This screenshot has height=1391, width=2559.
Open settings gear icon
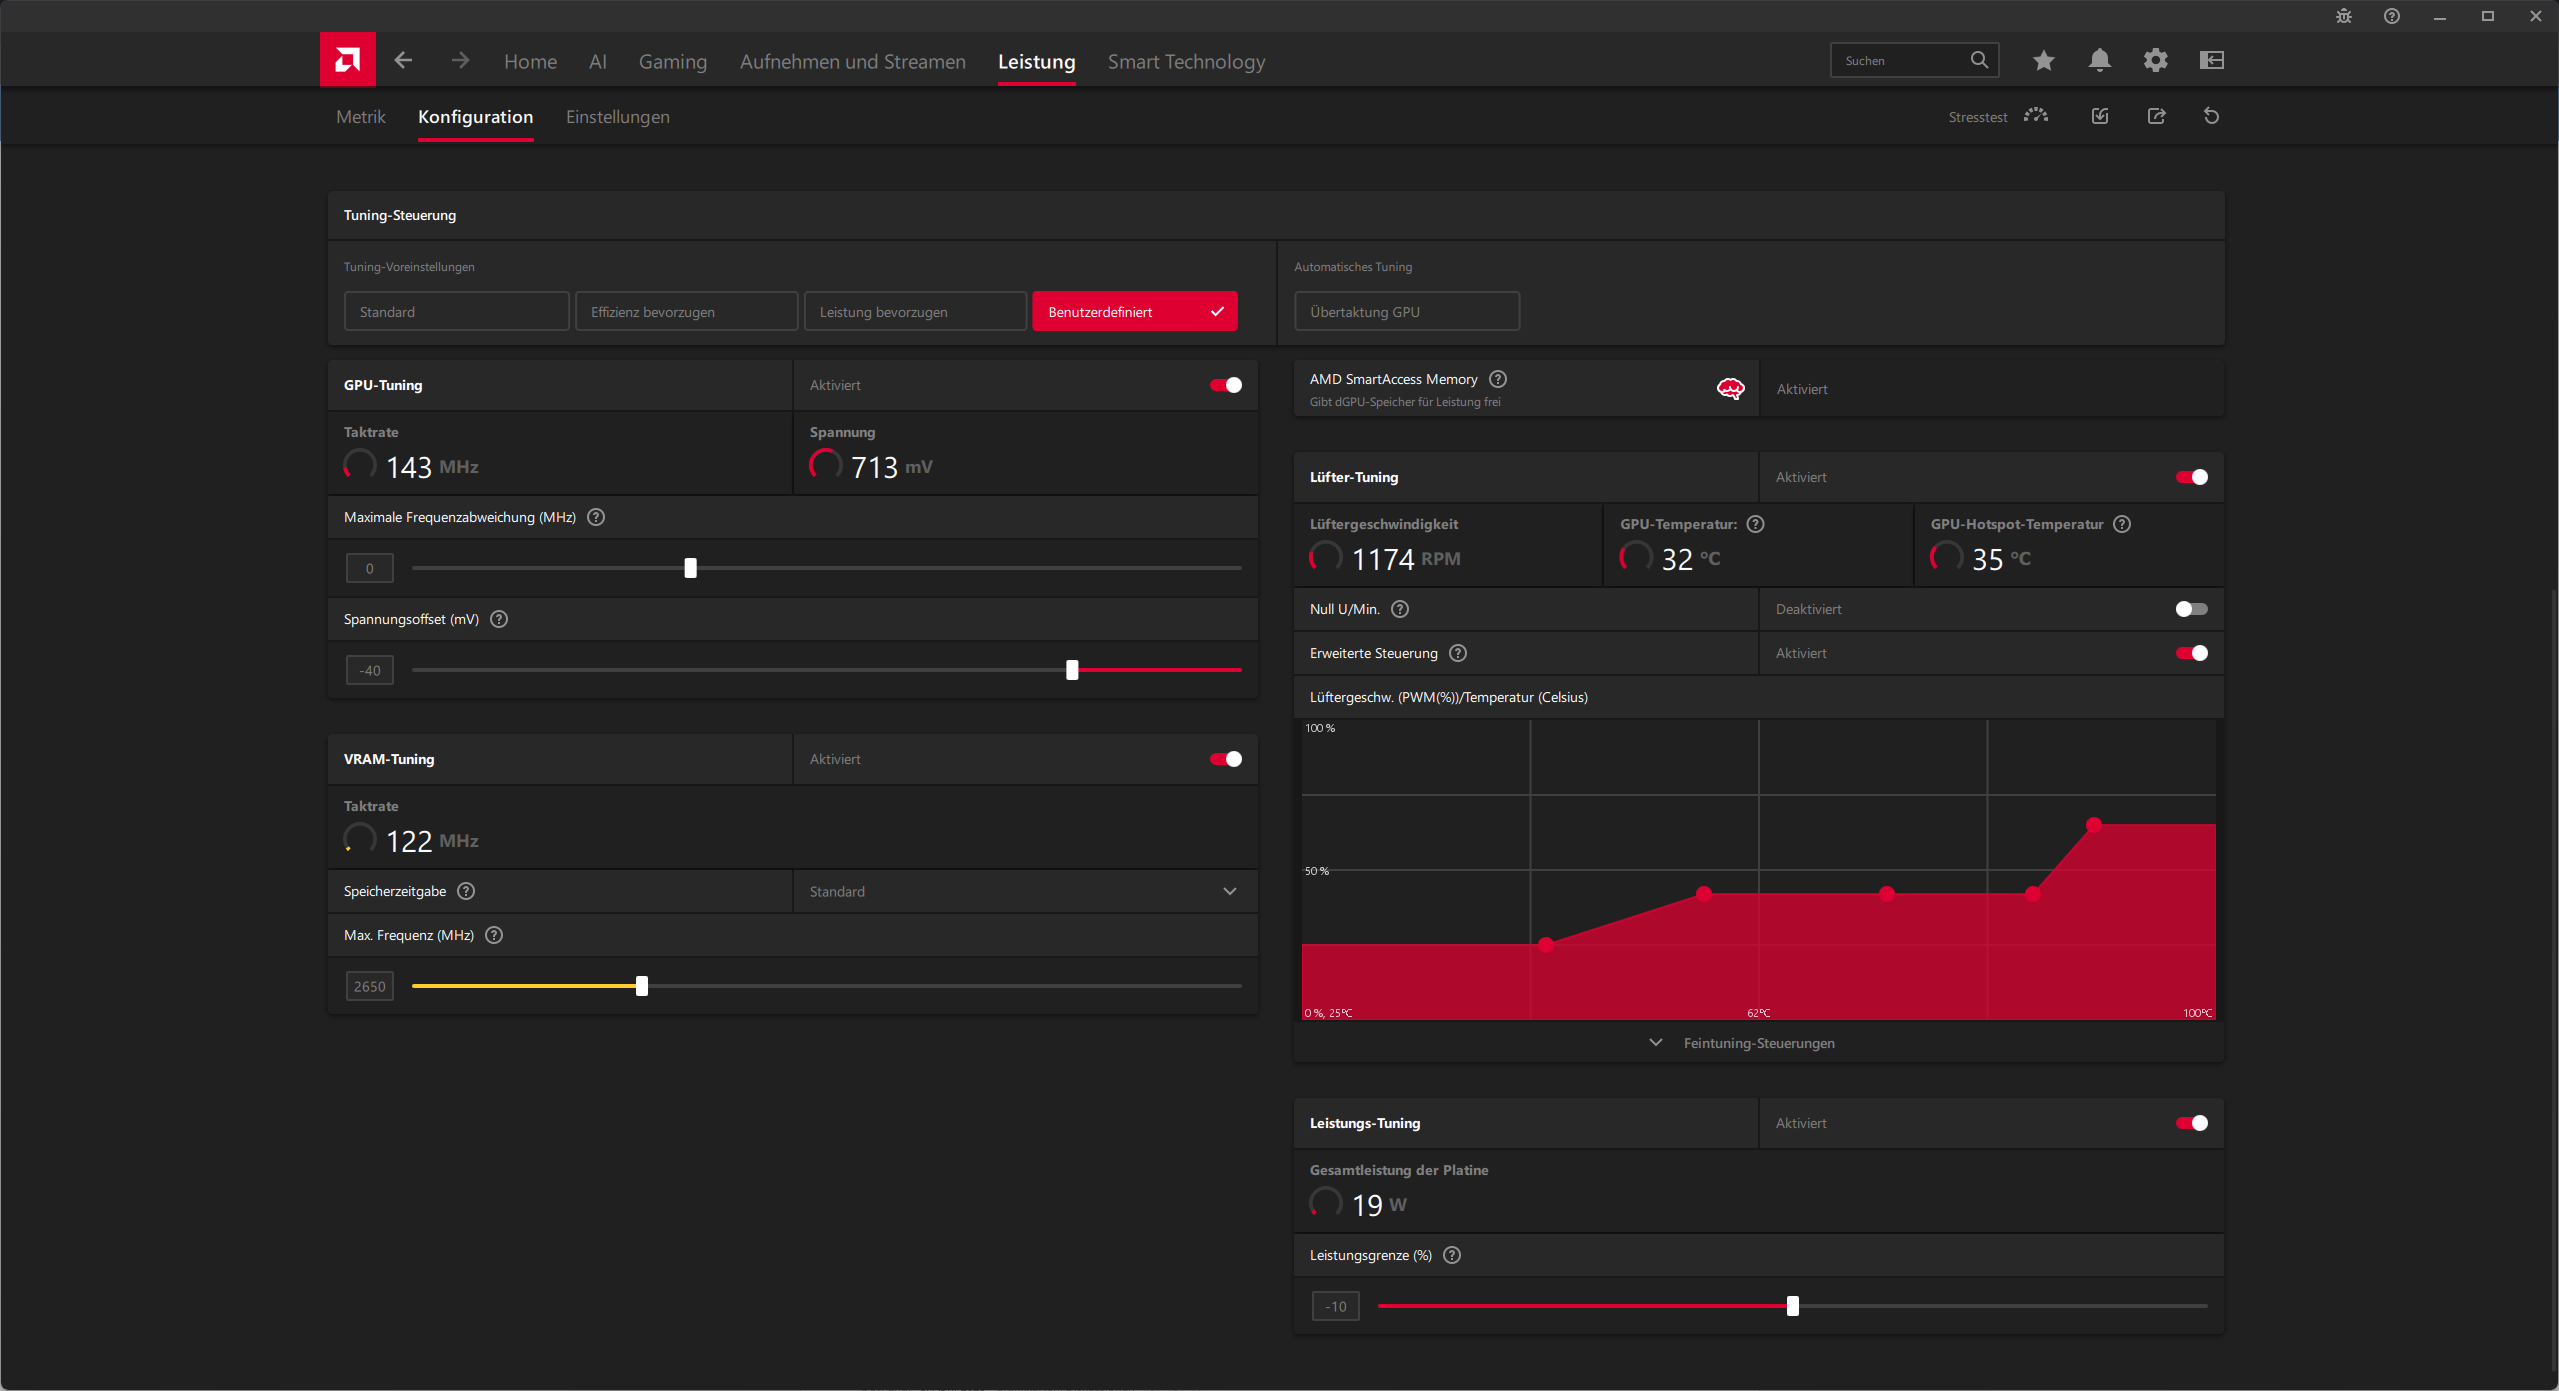[2155, 60]
